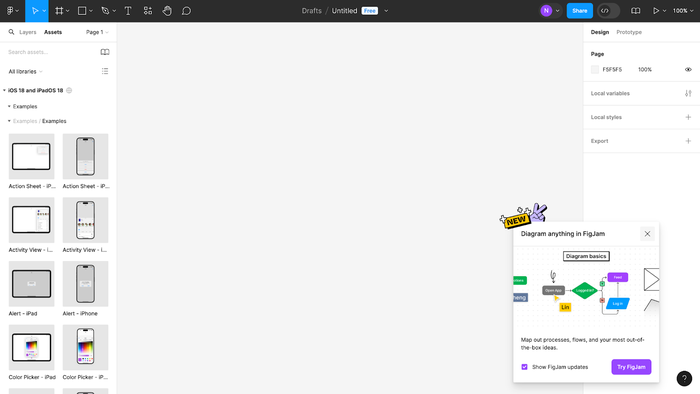Click the Untitled file name
Screen dimensions: 700x394
tap(344, 11)
